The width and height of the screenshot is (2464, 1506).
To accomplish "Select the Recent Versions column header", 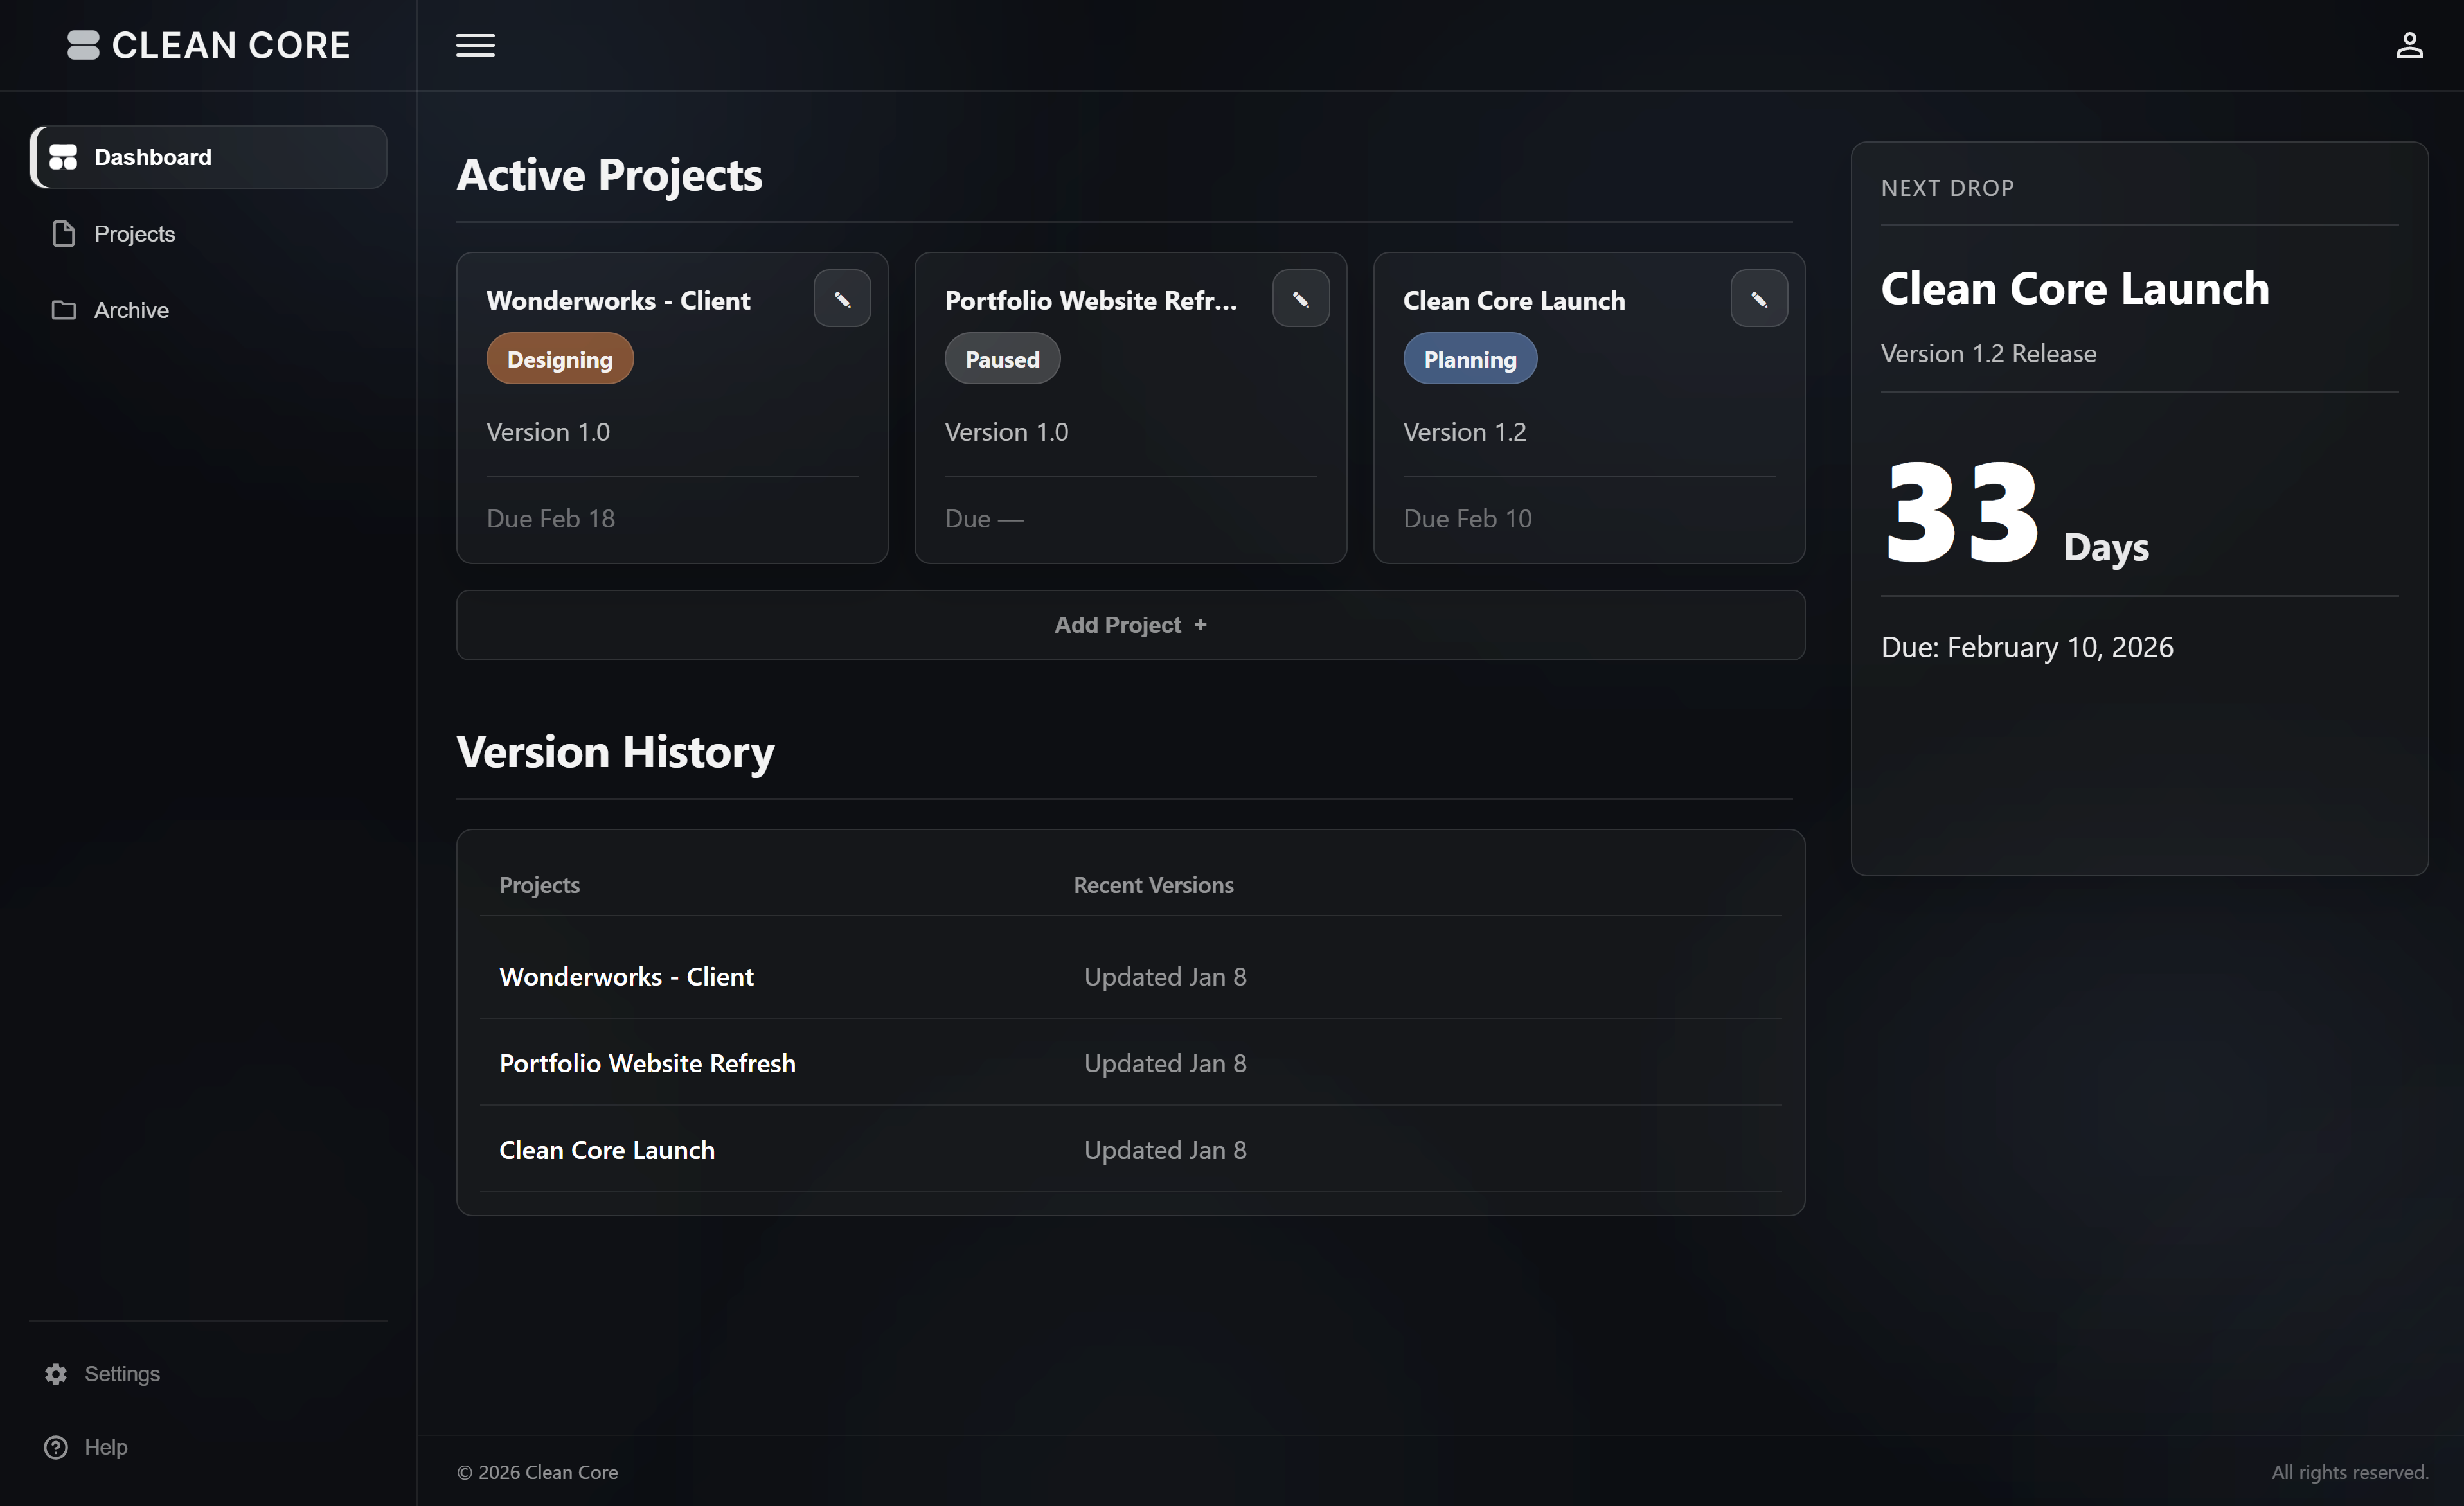I will click(1153, 885).
